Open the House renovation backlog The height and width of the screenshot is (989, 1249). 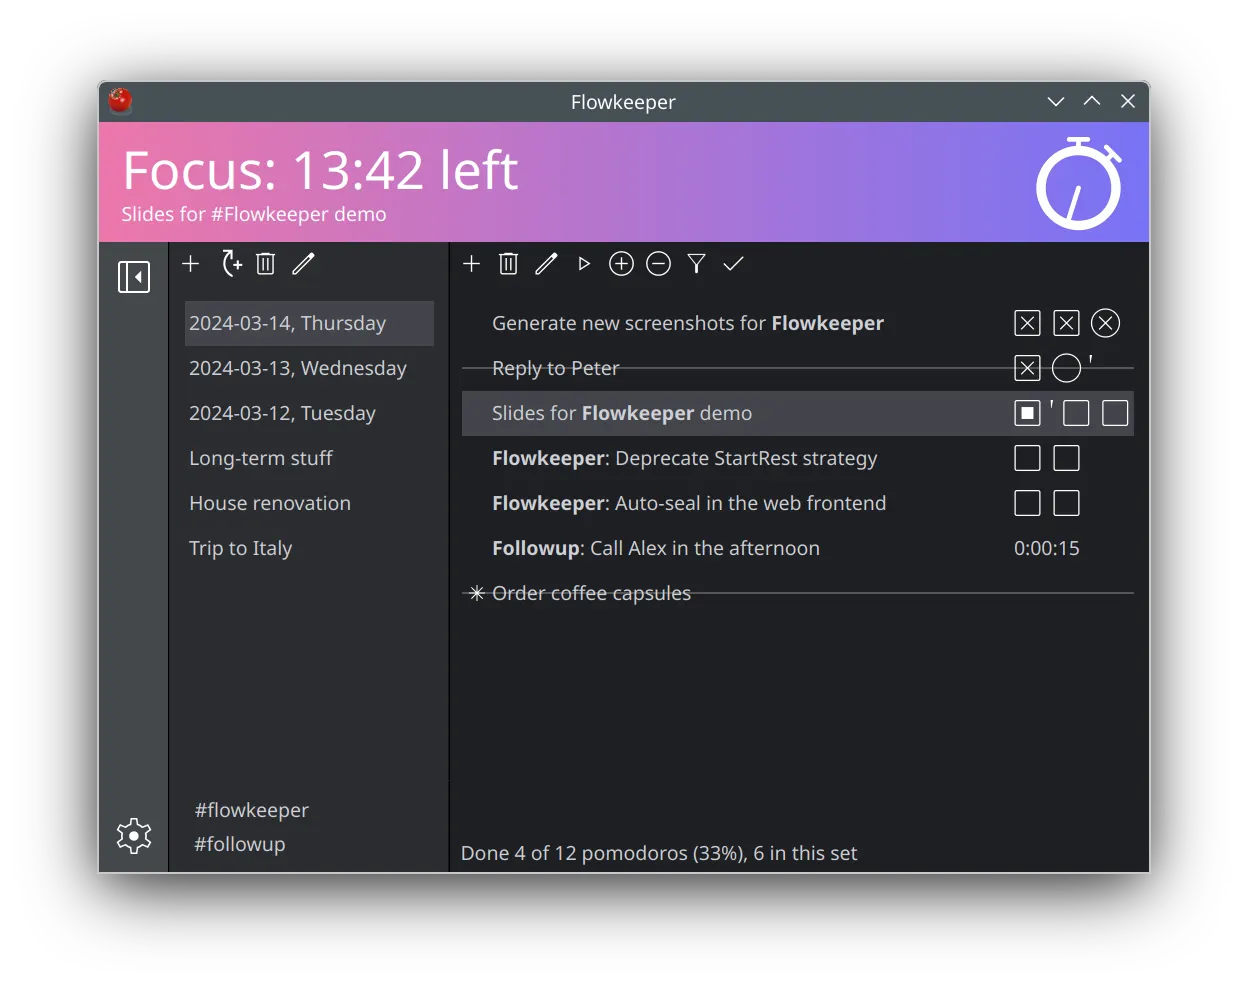(309, 503)
